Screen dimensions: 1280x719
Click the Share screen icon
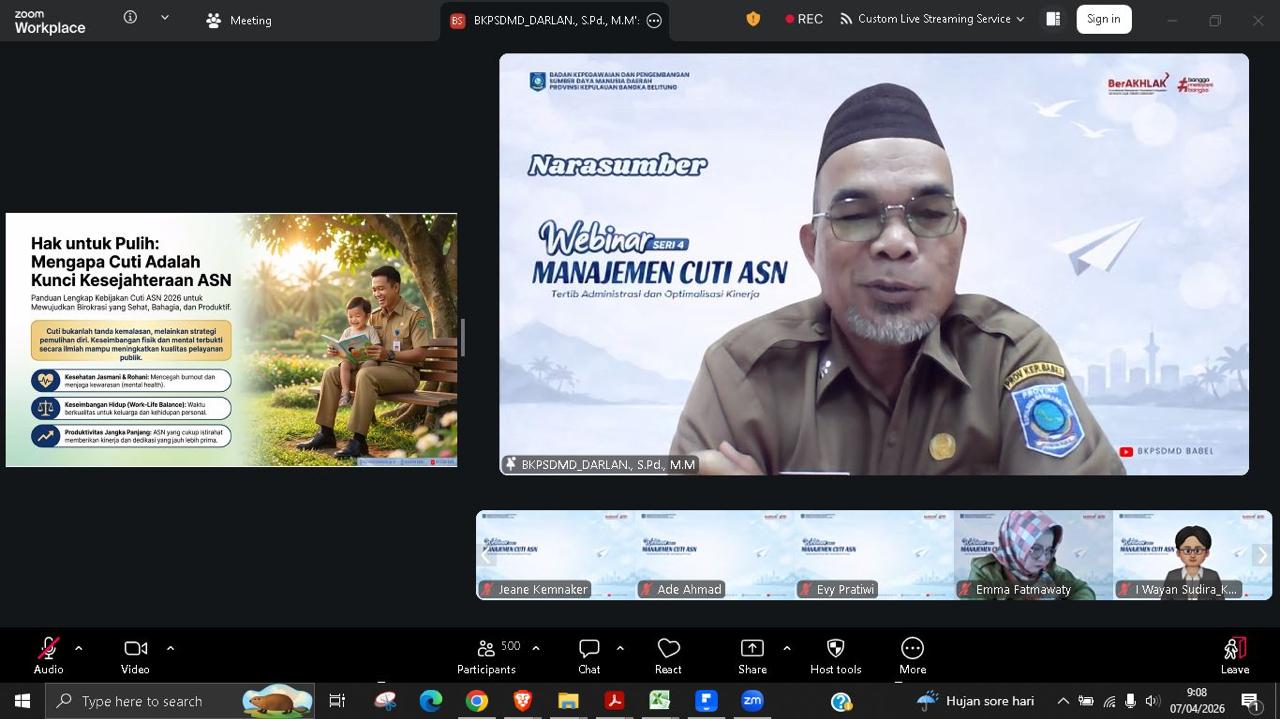[x=752, y=655]
